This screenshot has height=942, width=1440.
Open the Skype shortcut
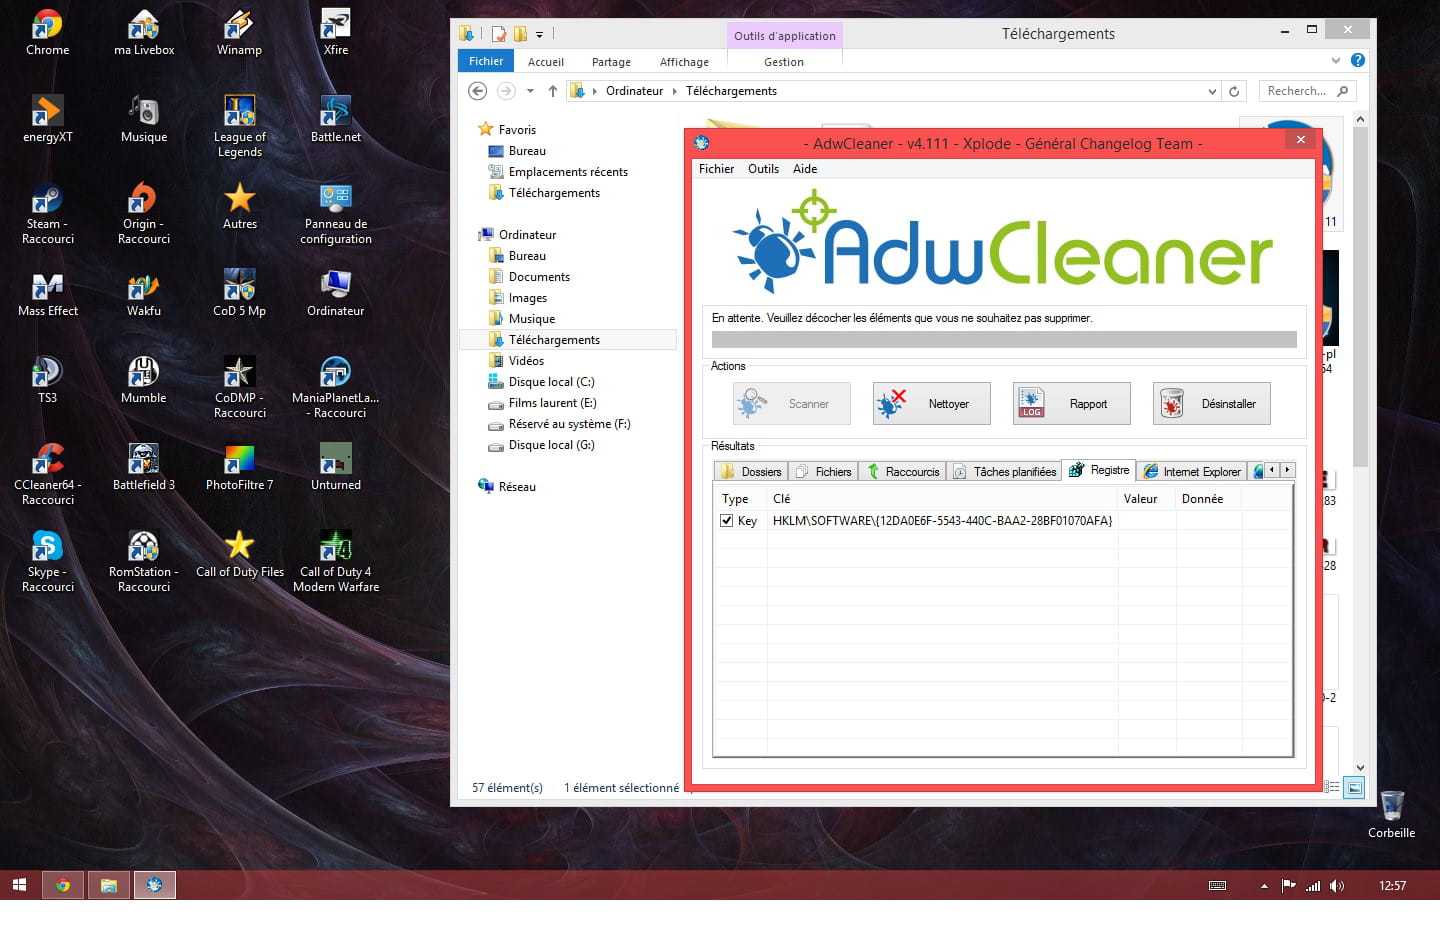coord(47,561)
